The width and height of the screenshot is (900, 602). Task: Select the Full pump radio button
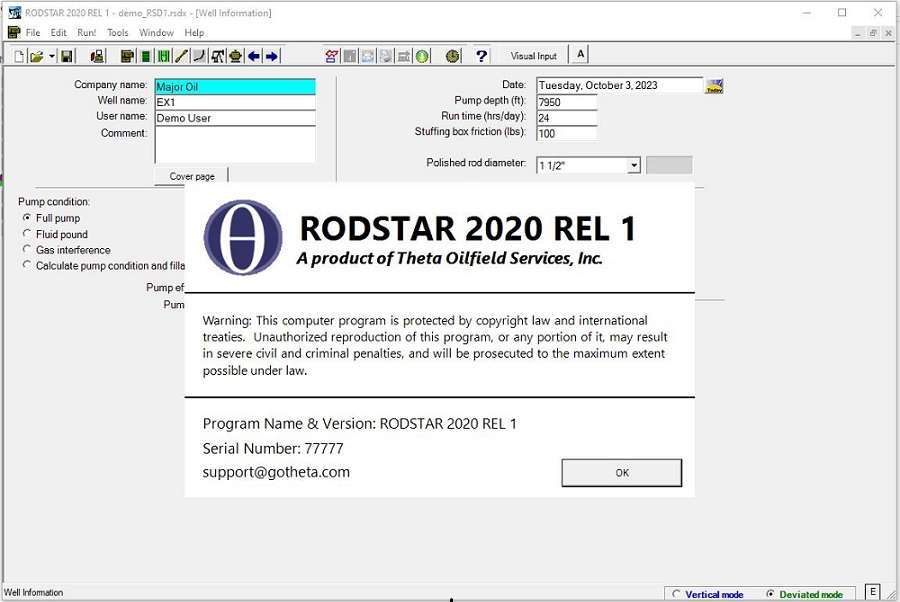tap(28, 218)
